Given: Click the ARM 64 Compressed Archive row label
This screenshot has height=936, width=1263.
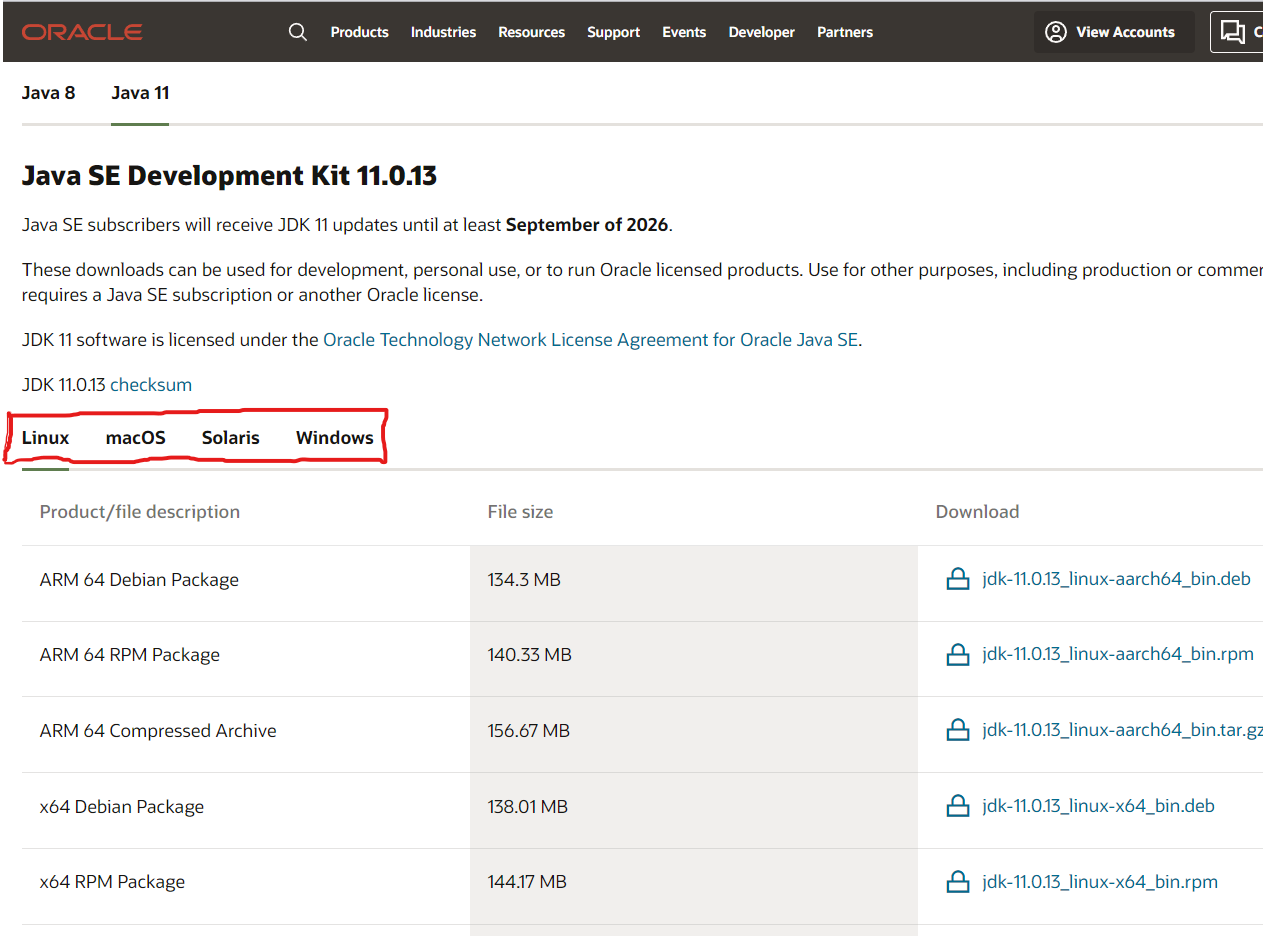Looking at the screenshot, I should coord(158,731).
